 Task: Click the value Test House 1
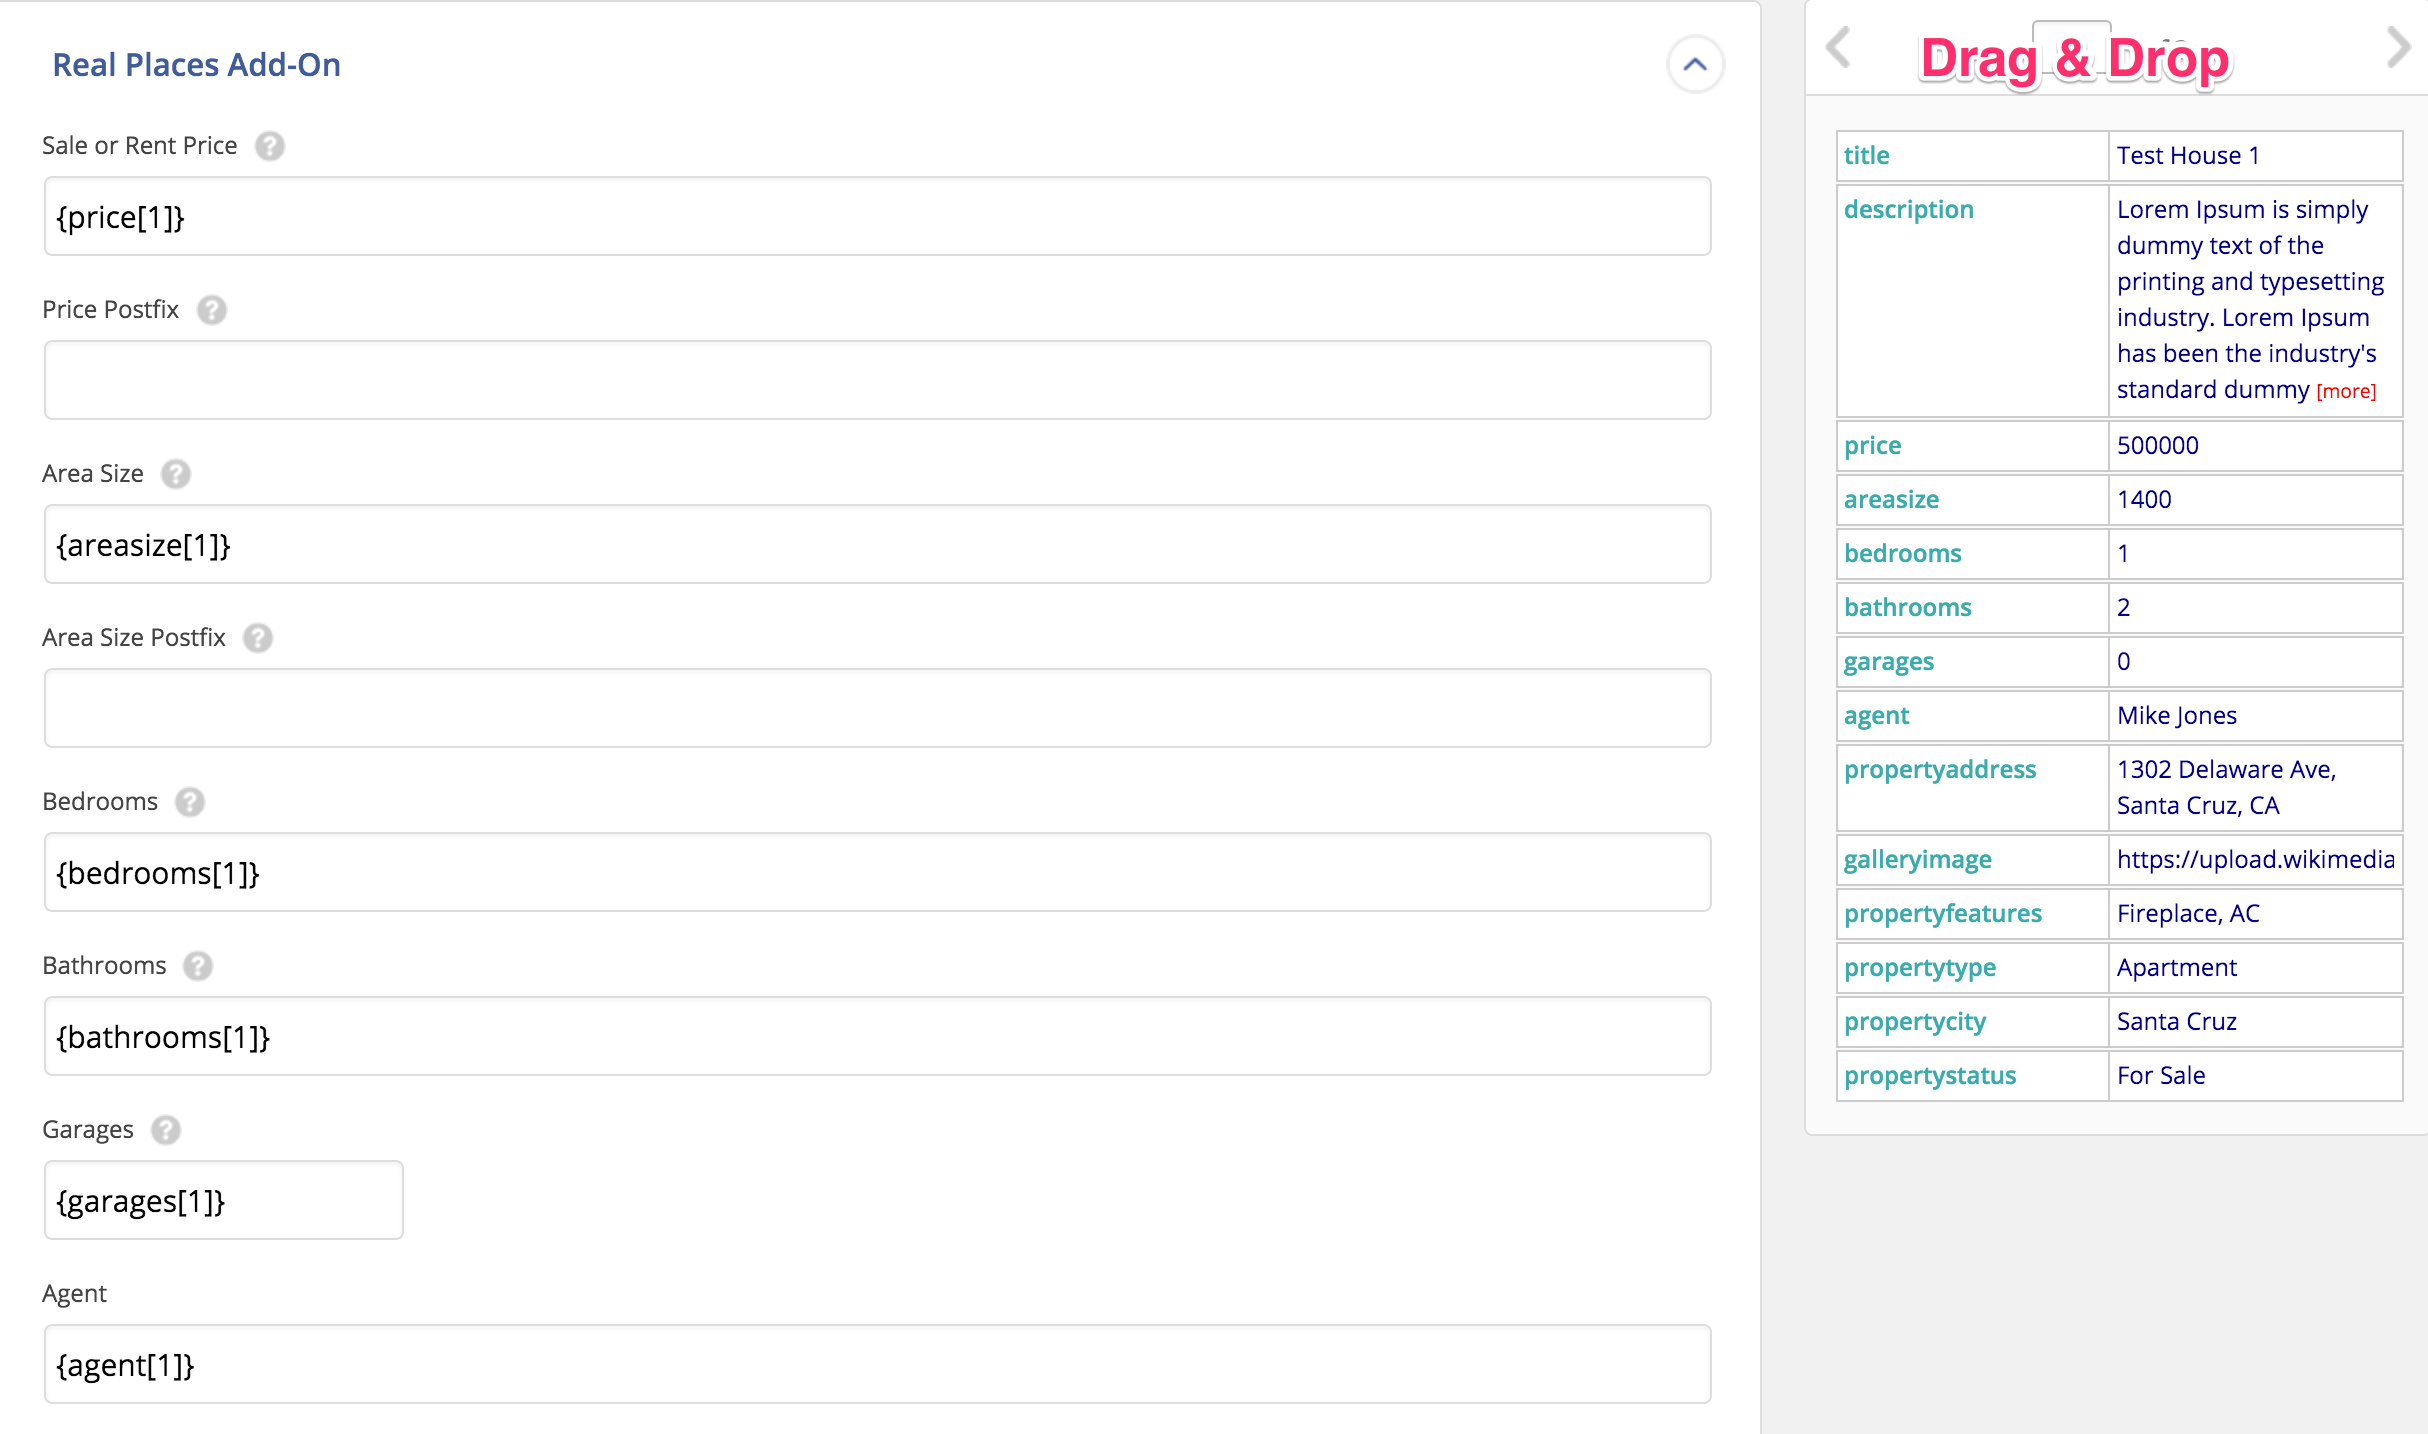coord(2188,156)
